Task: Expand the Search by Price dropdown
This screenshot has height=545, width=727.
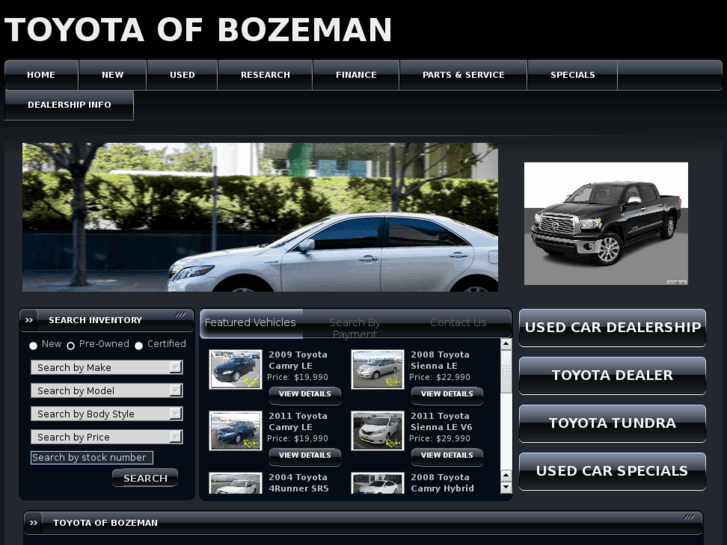Action: (x=107, y=437)
